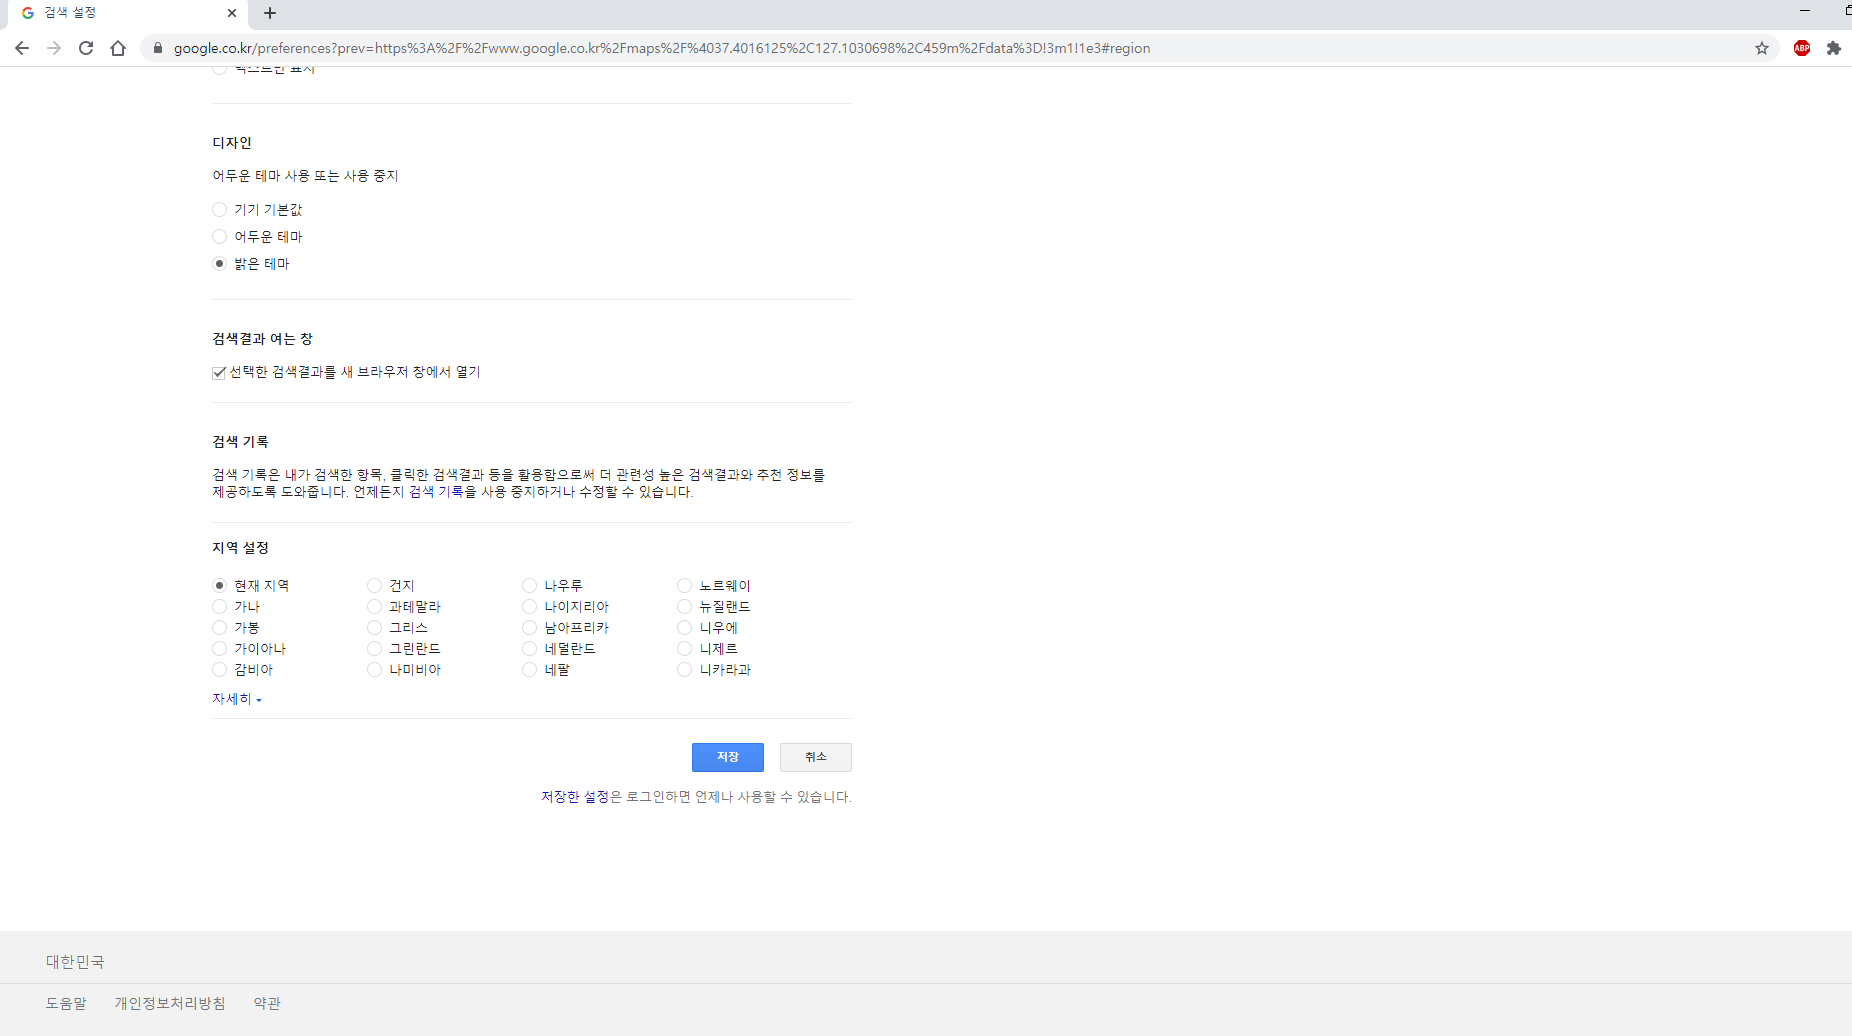Select the 남아프리카 region

(530, 628)
